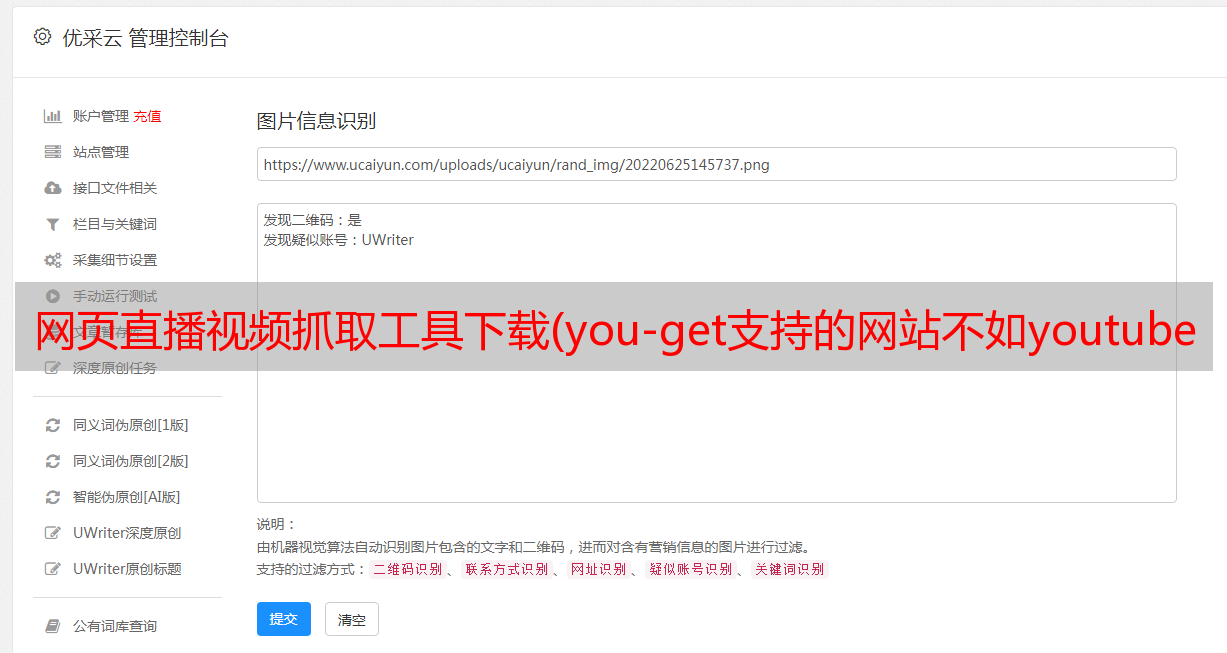
Task: Click the 网址识别 filter tag
Action: click(x=598, y=569)
